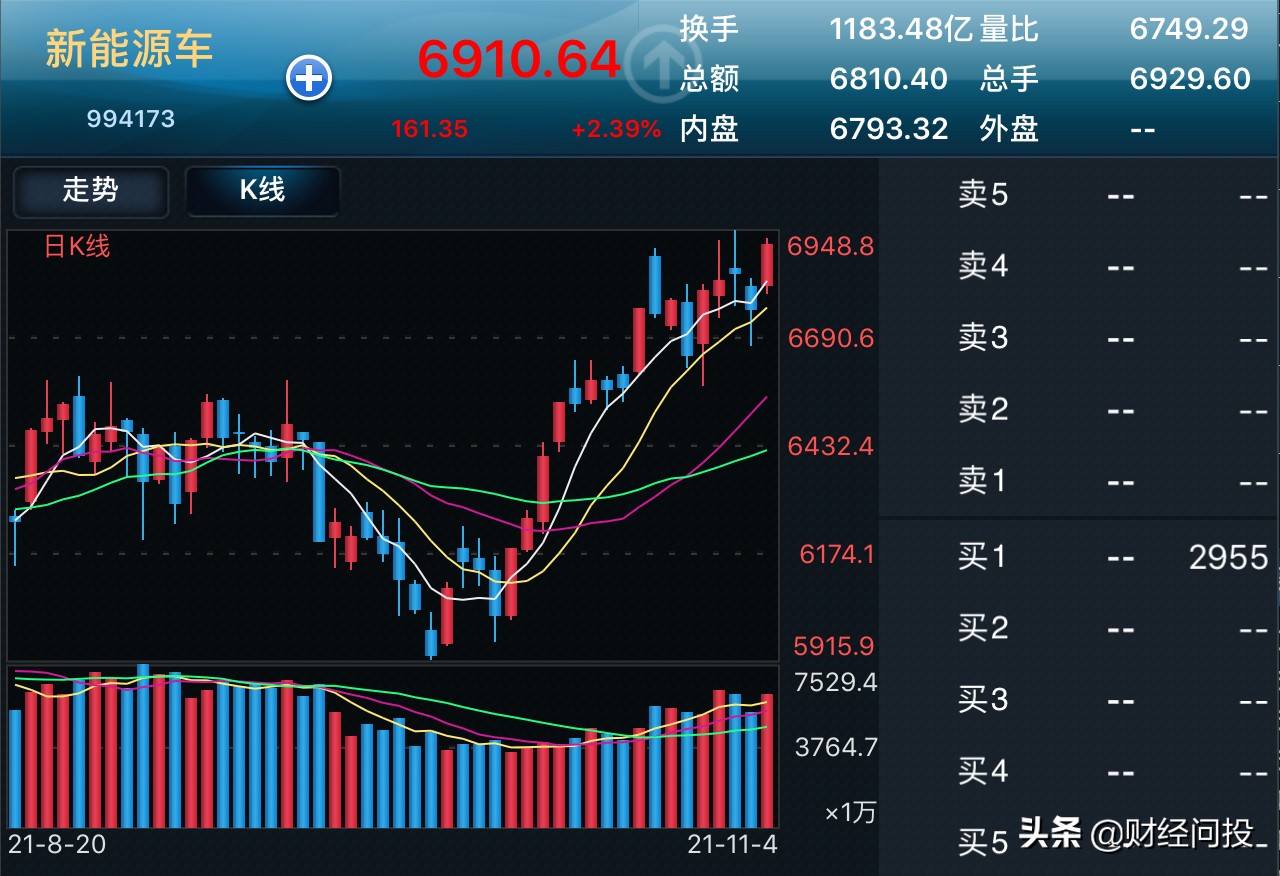Select the 6793.32 value
Viewport: 1280px width, 876px height.
point(889,128)
